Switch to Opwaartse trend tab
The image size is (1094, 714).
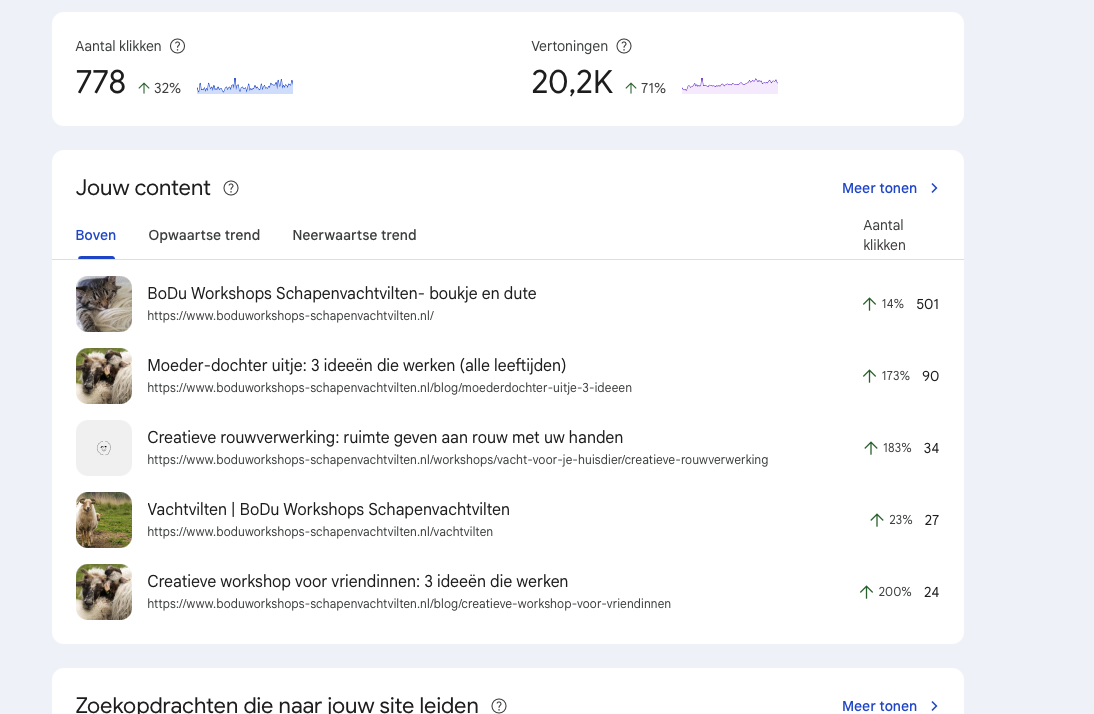pyautogui.click(x=204, y=235)
